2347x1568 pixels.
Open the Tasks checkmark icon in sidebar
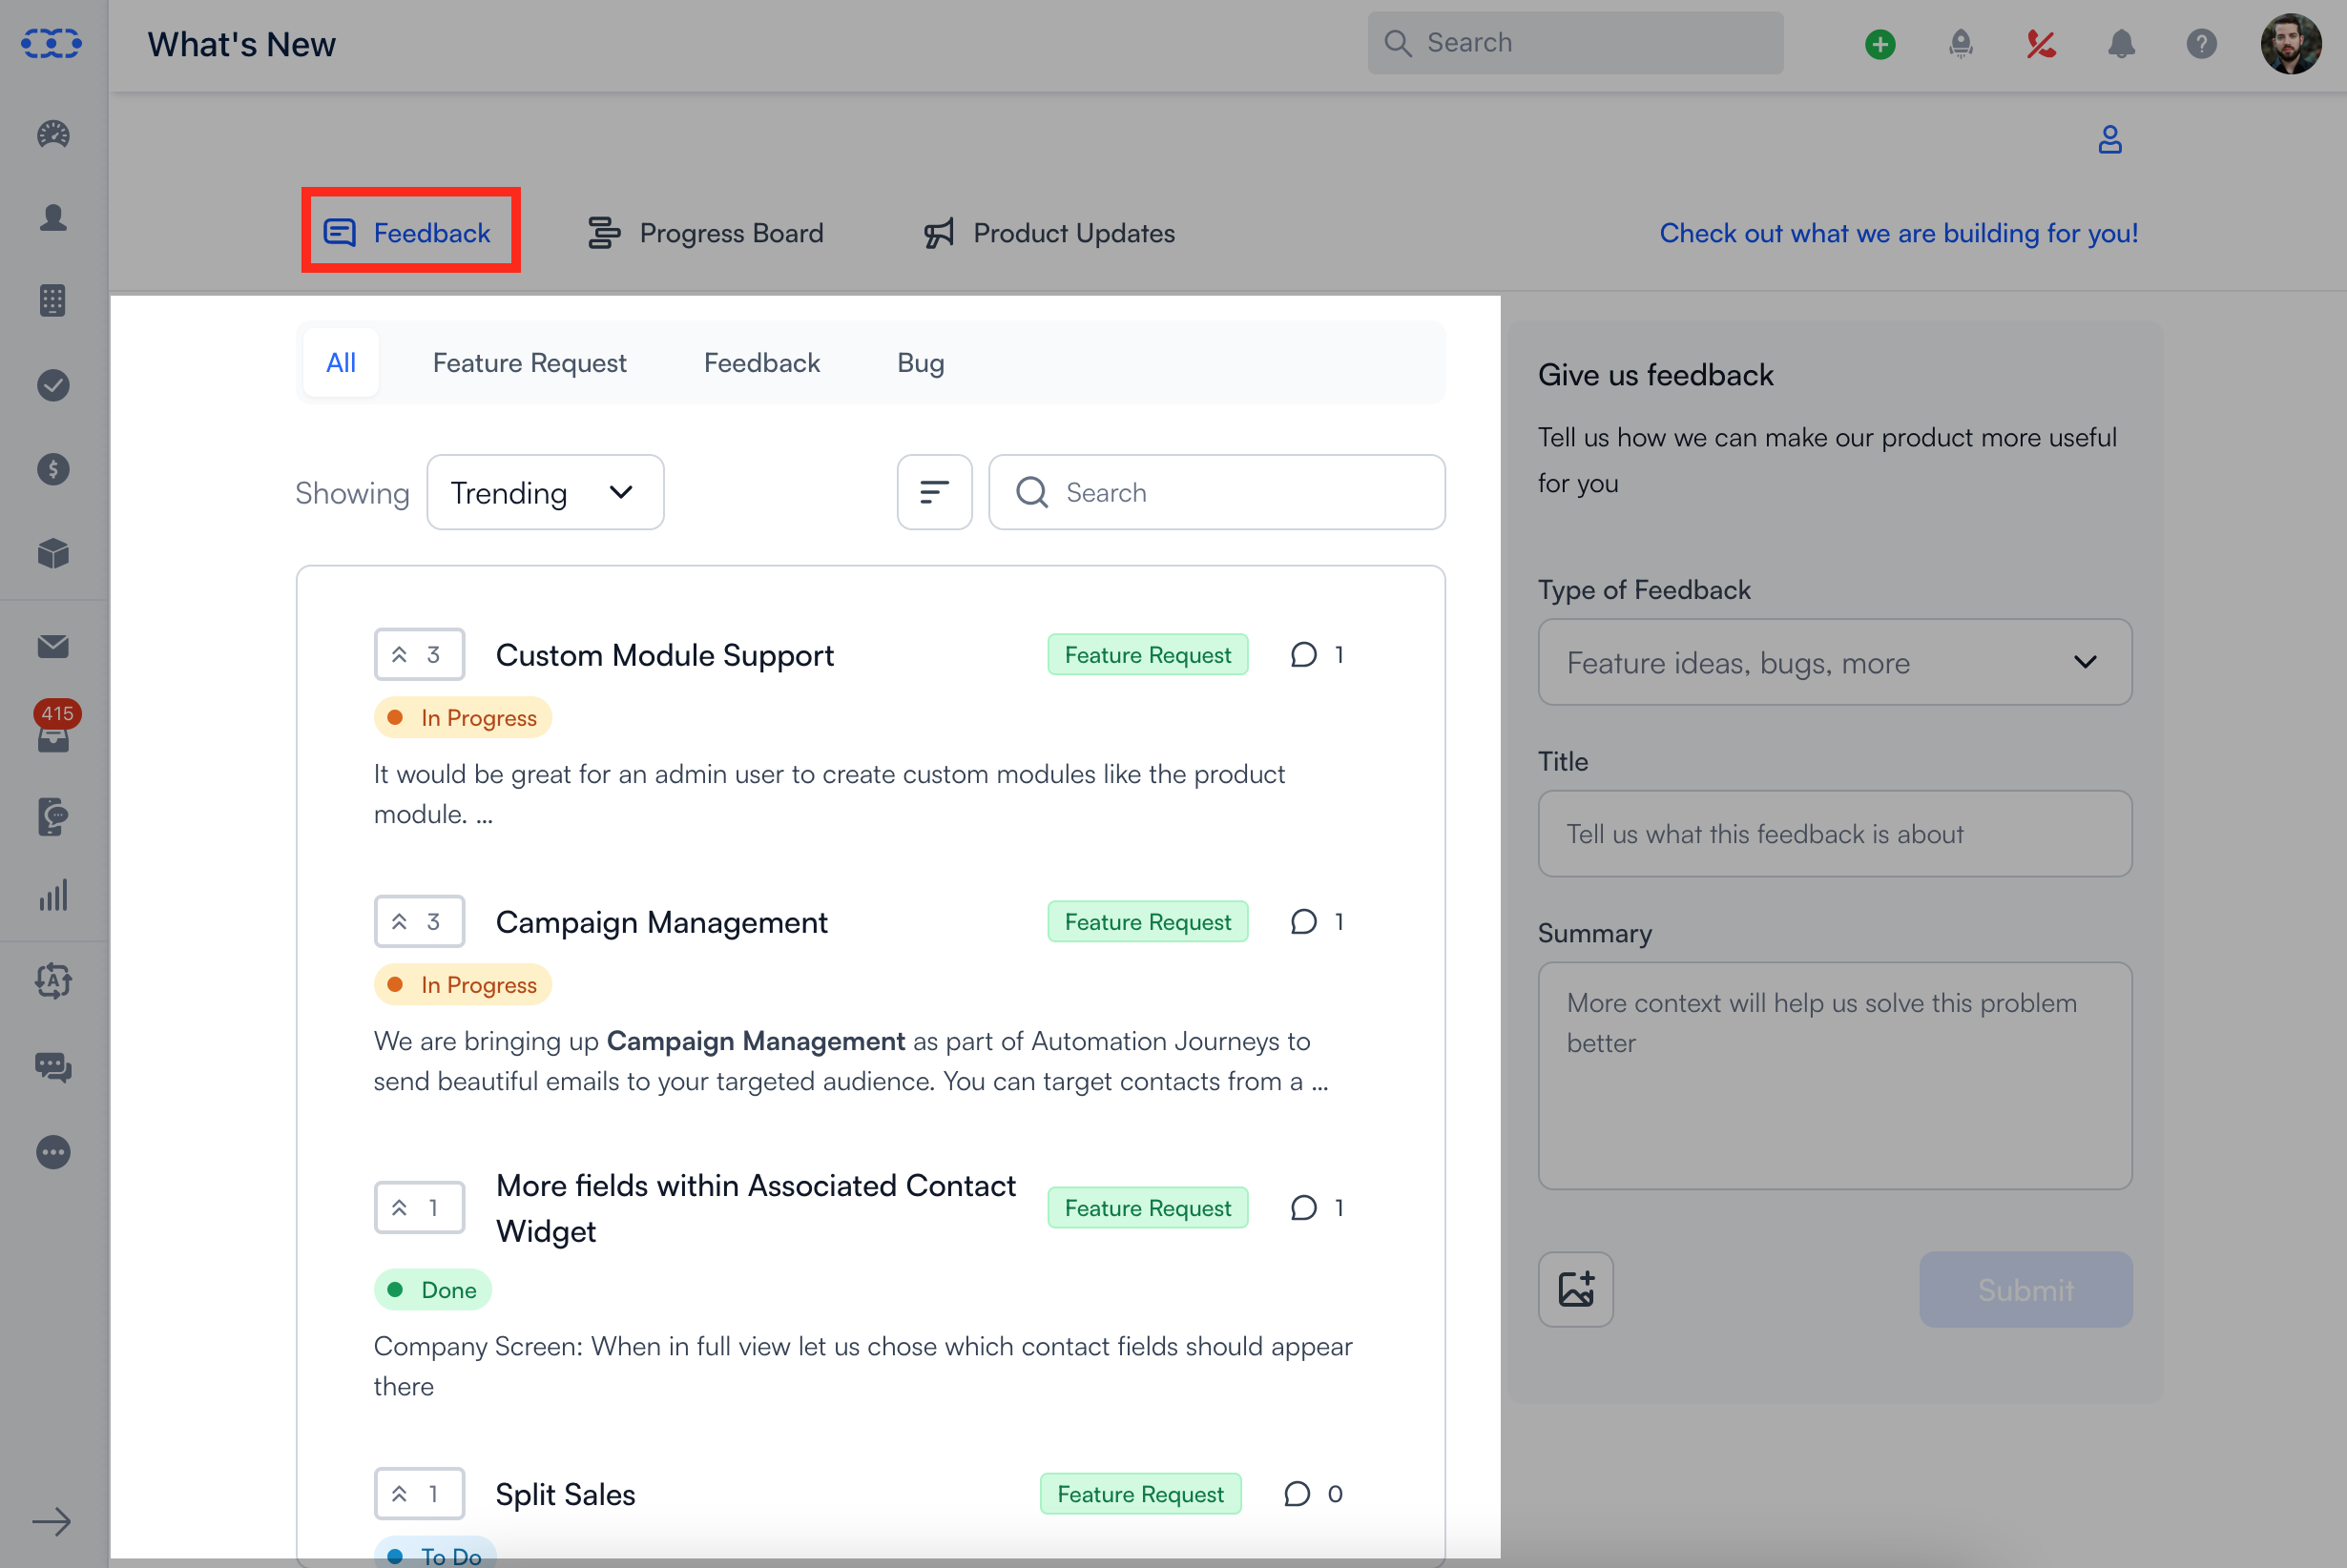point(53,385)
